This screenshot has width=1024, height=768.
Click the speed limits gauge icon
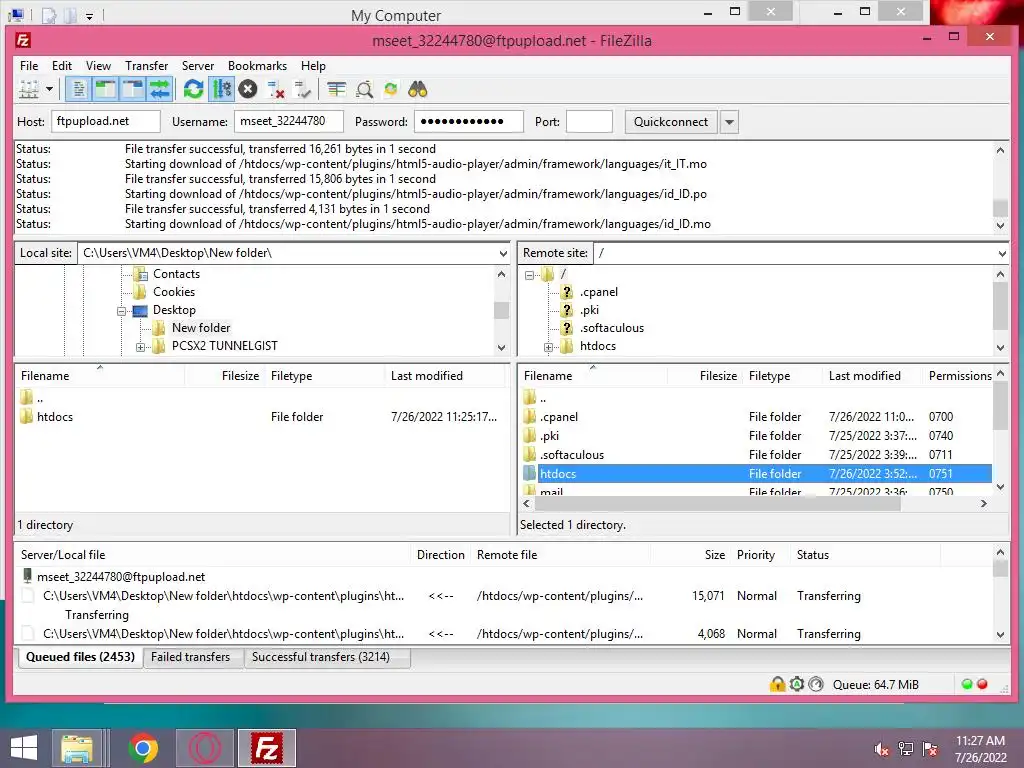point(816,684)
